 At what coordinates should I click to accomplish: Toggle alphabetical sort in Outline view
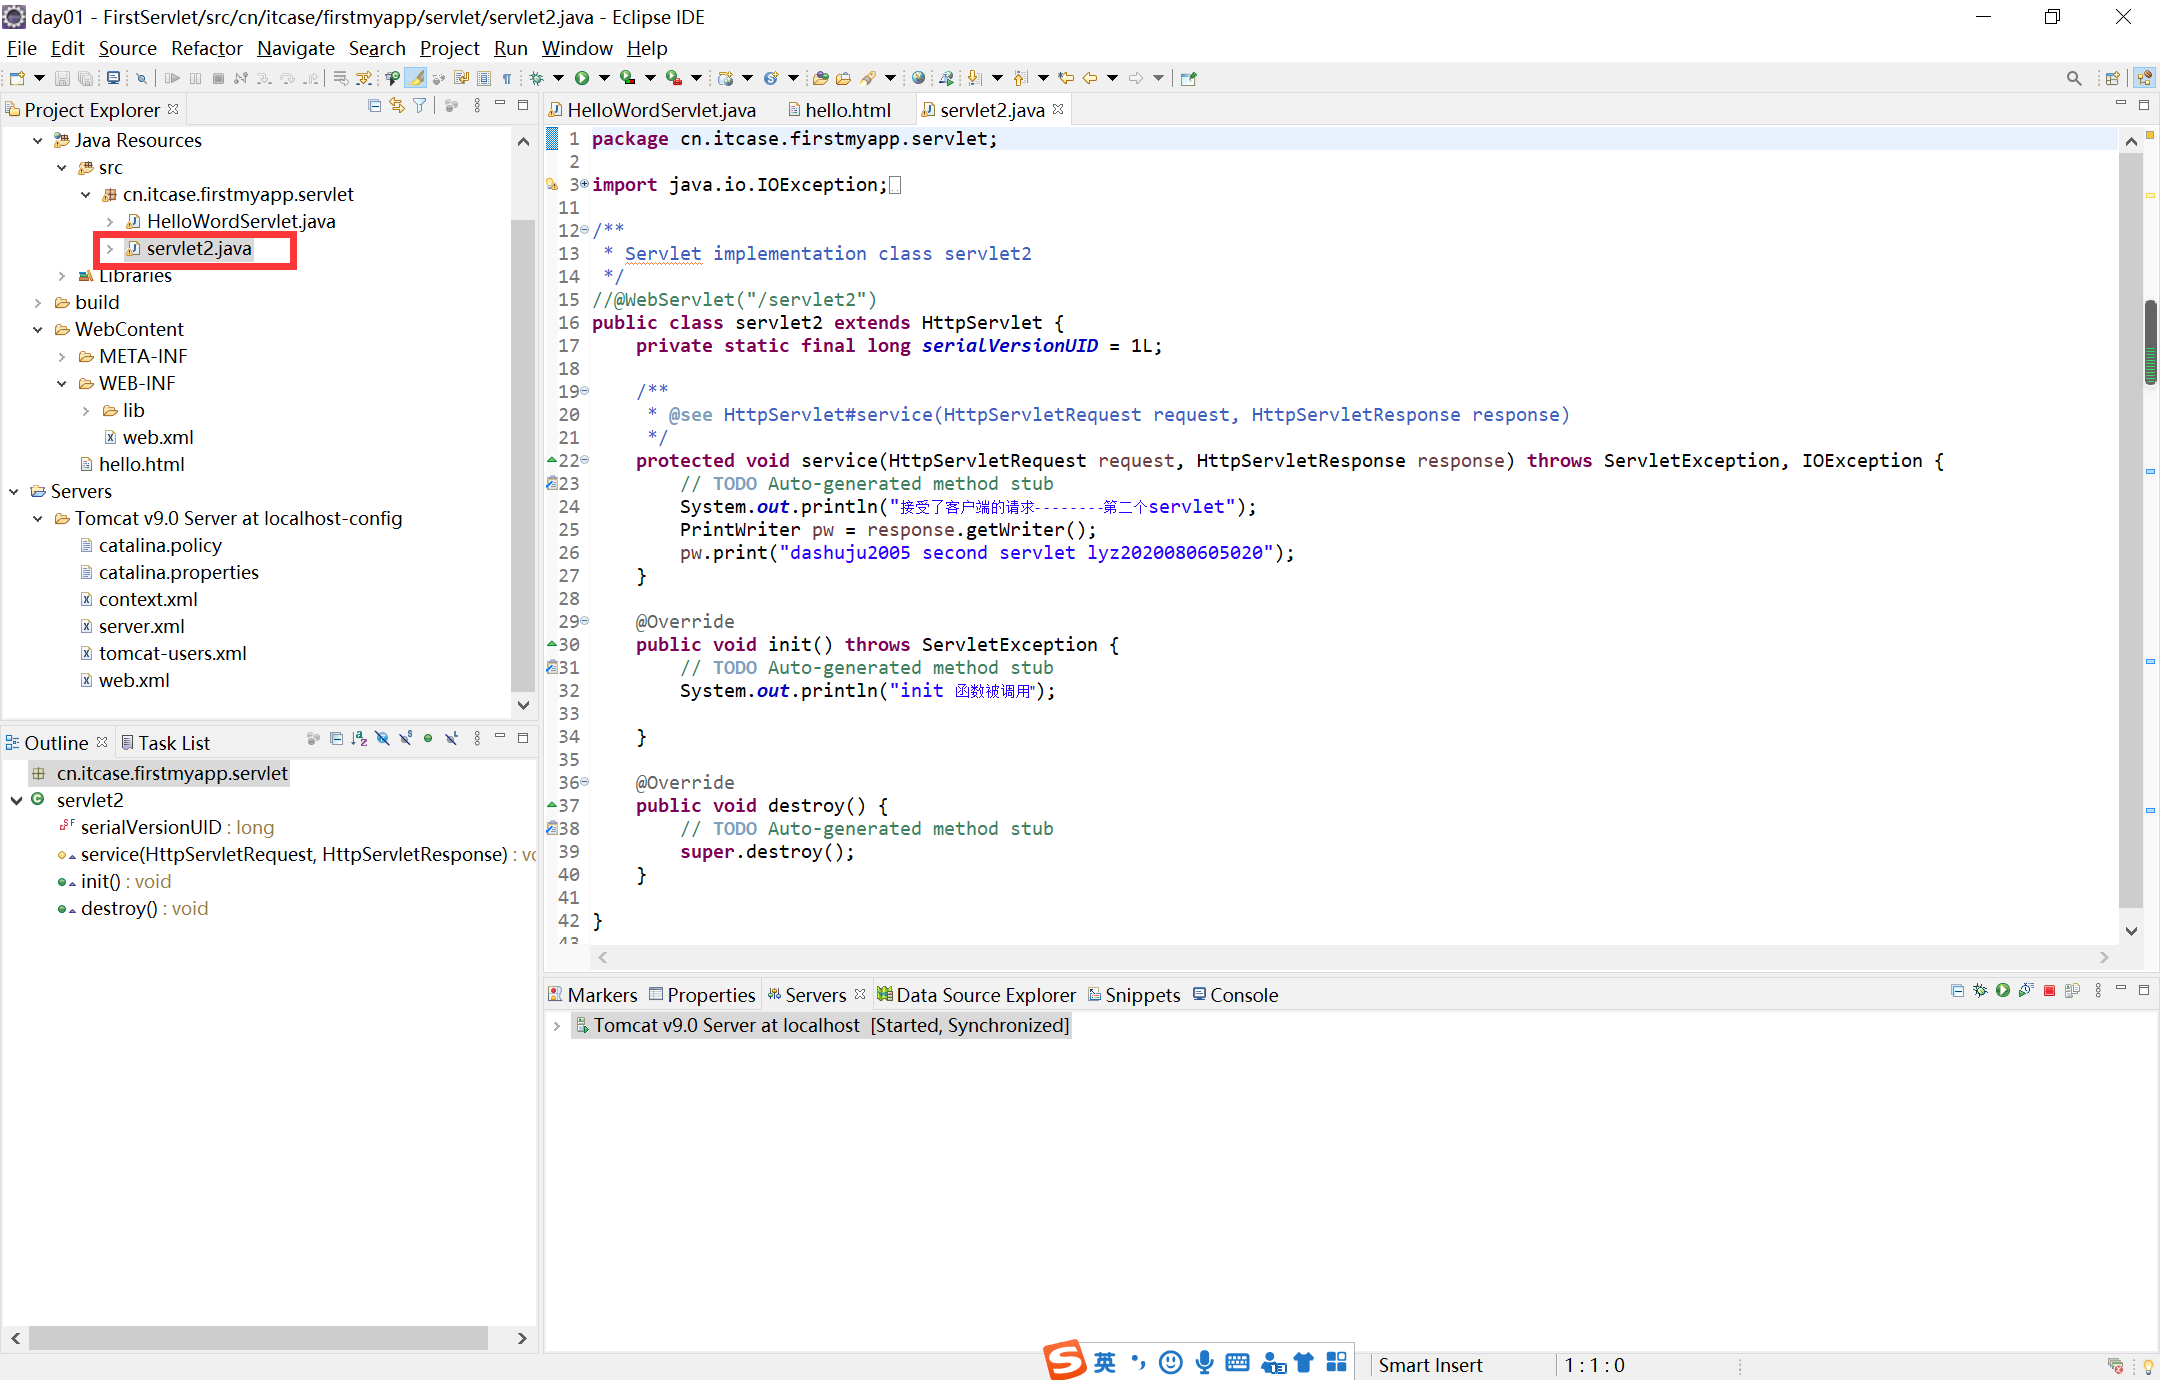pos(359,739)
